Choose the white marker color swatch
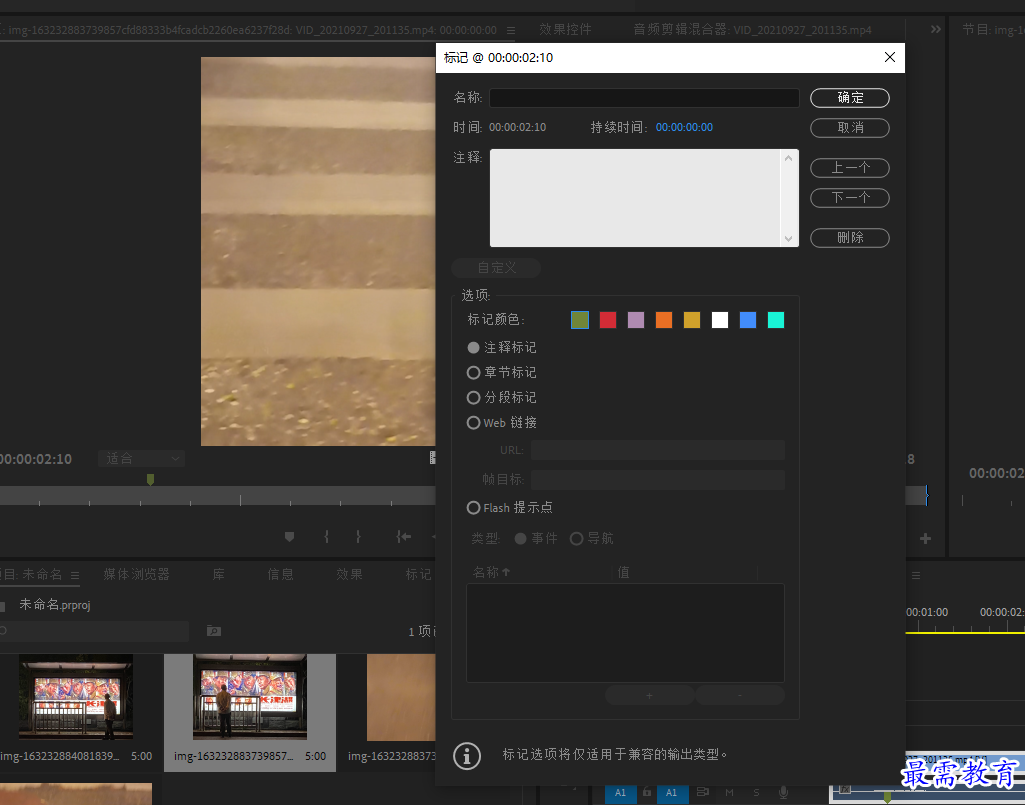Image resolution: width=1025 pixels, height=805 pixels. 720,320
